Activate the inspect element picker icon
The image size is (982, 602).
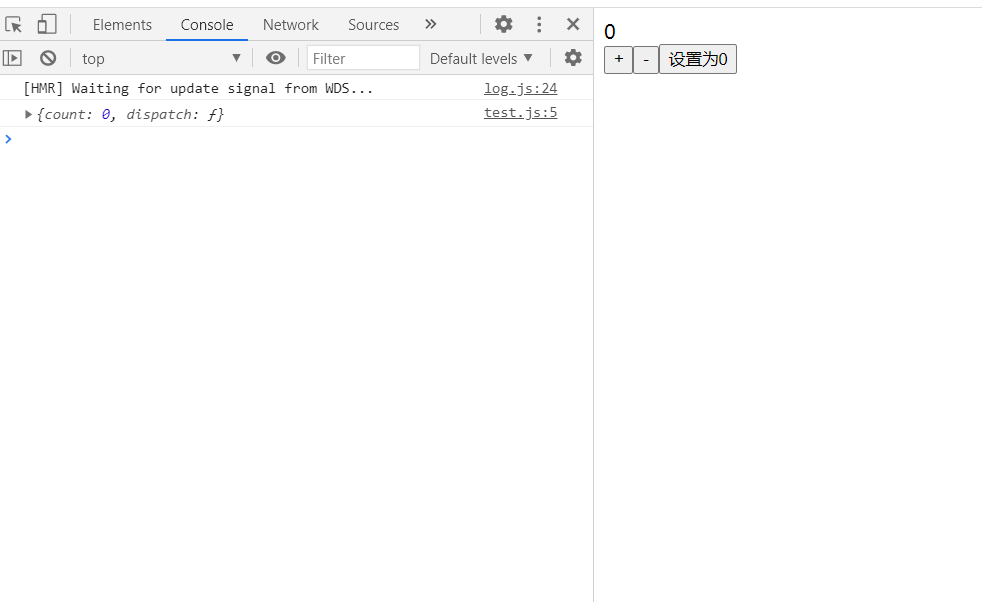tap(14, 24)
